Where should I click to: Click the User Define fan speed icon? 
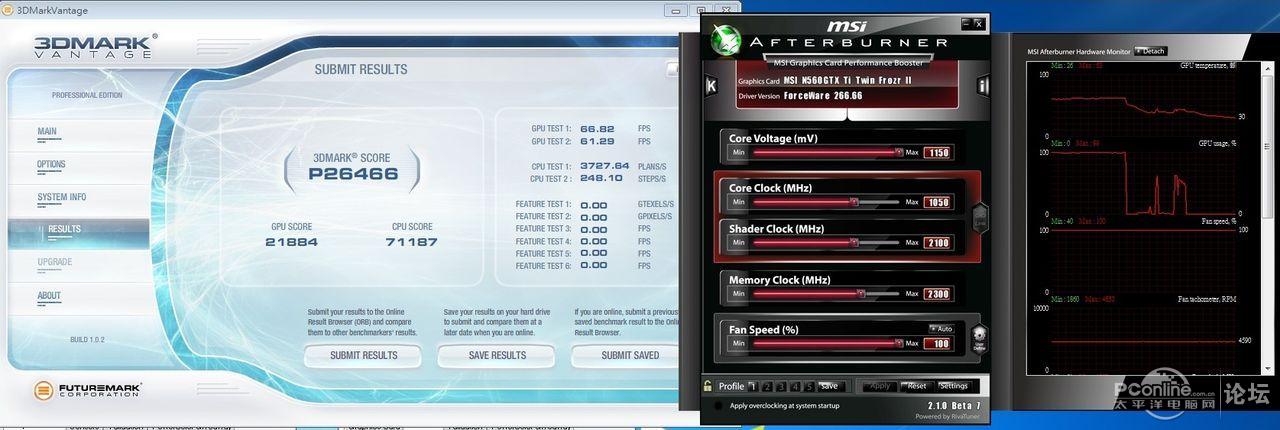(x=980, y=337)
